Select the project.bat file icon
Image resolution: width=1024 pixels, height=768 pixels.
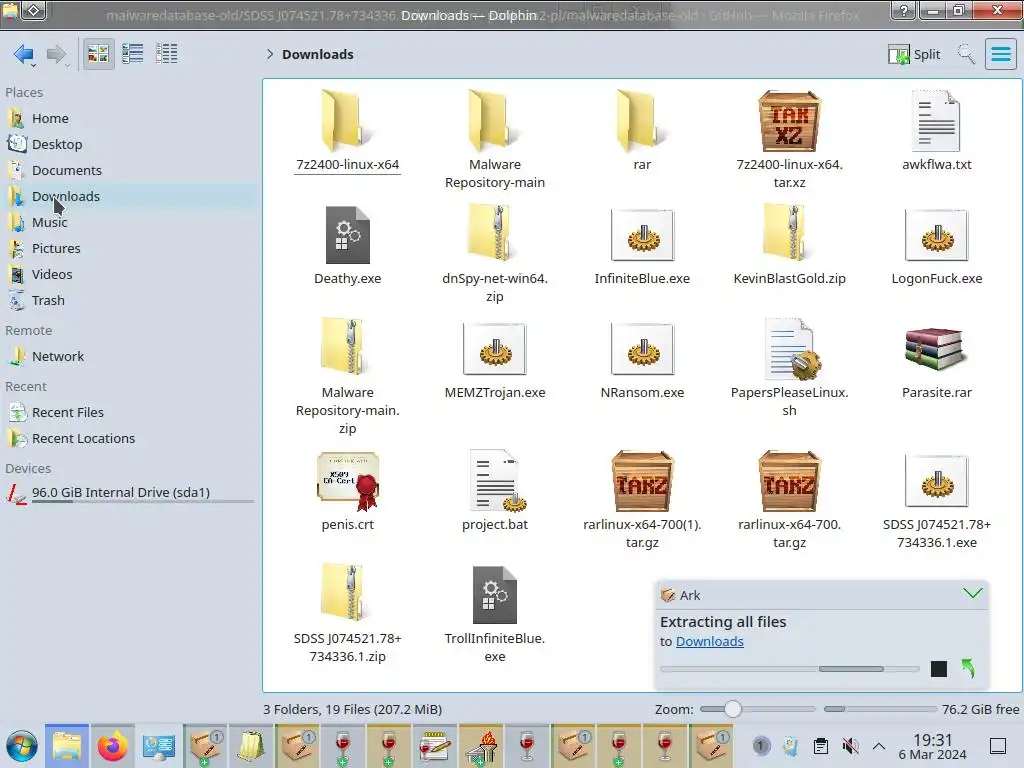499,481
